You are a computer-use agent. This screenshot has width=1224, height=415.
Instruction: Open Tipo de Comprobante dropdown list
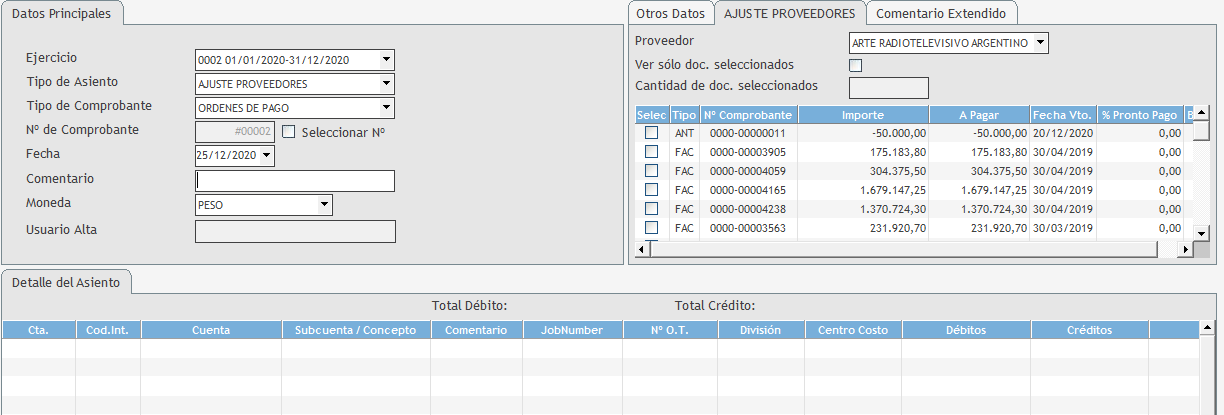[x=386, y=108]
